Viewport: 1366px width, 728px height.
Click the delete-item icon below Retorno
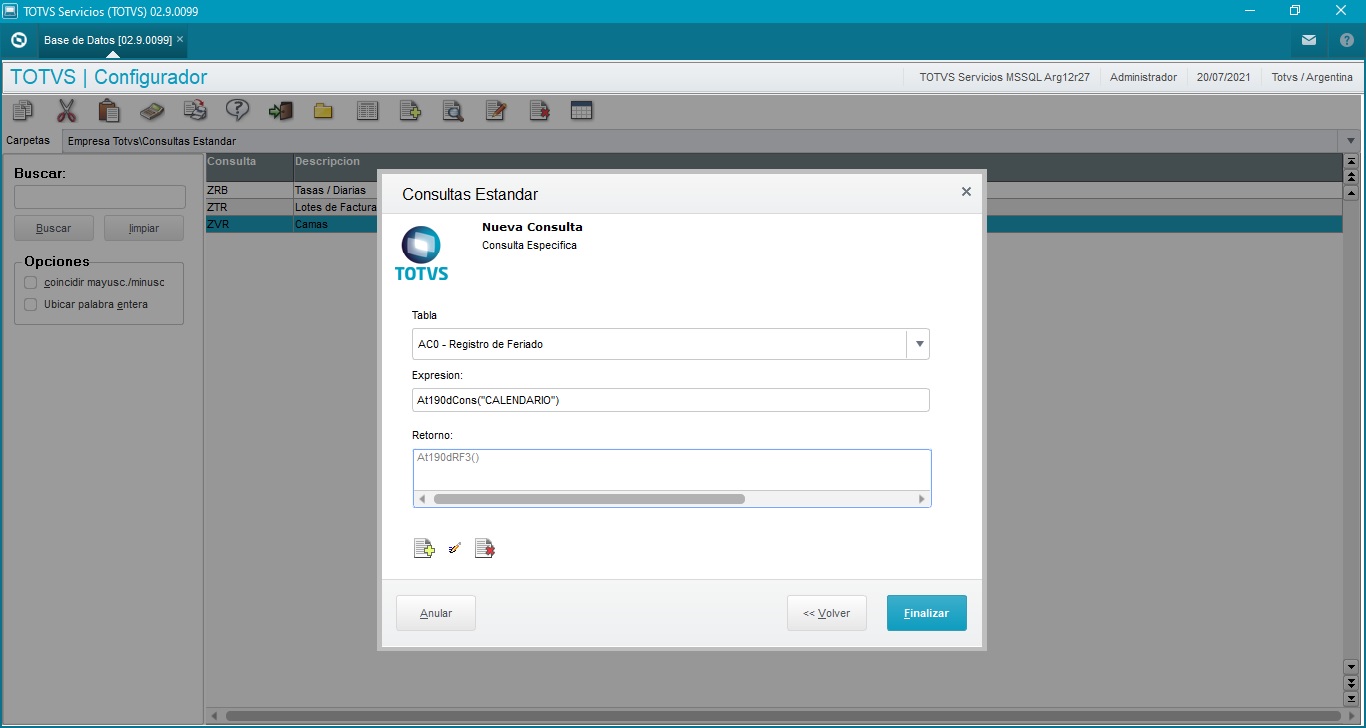pyautogui.click(x=485, y=548)
